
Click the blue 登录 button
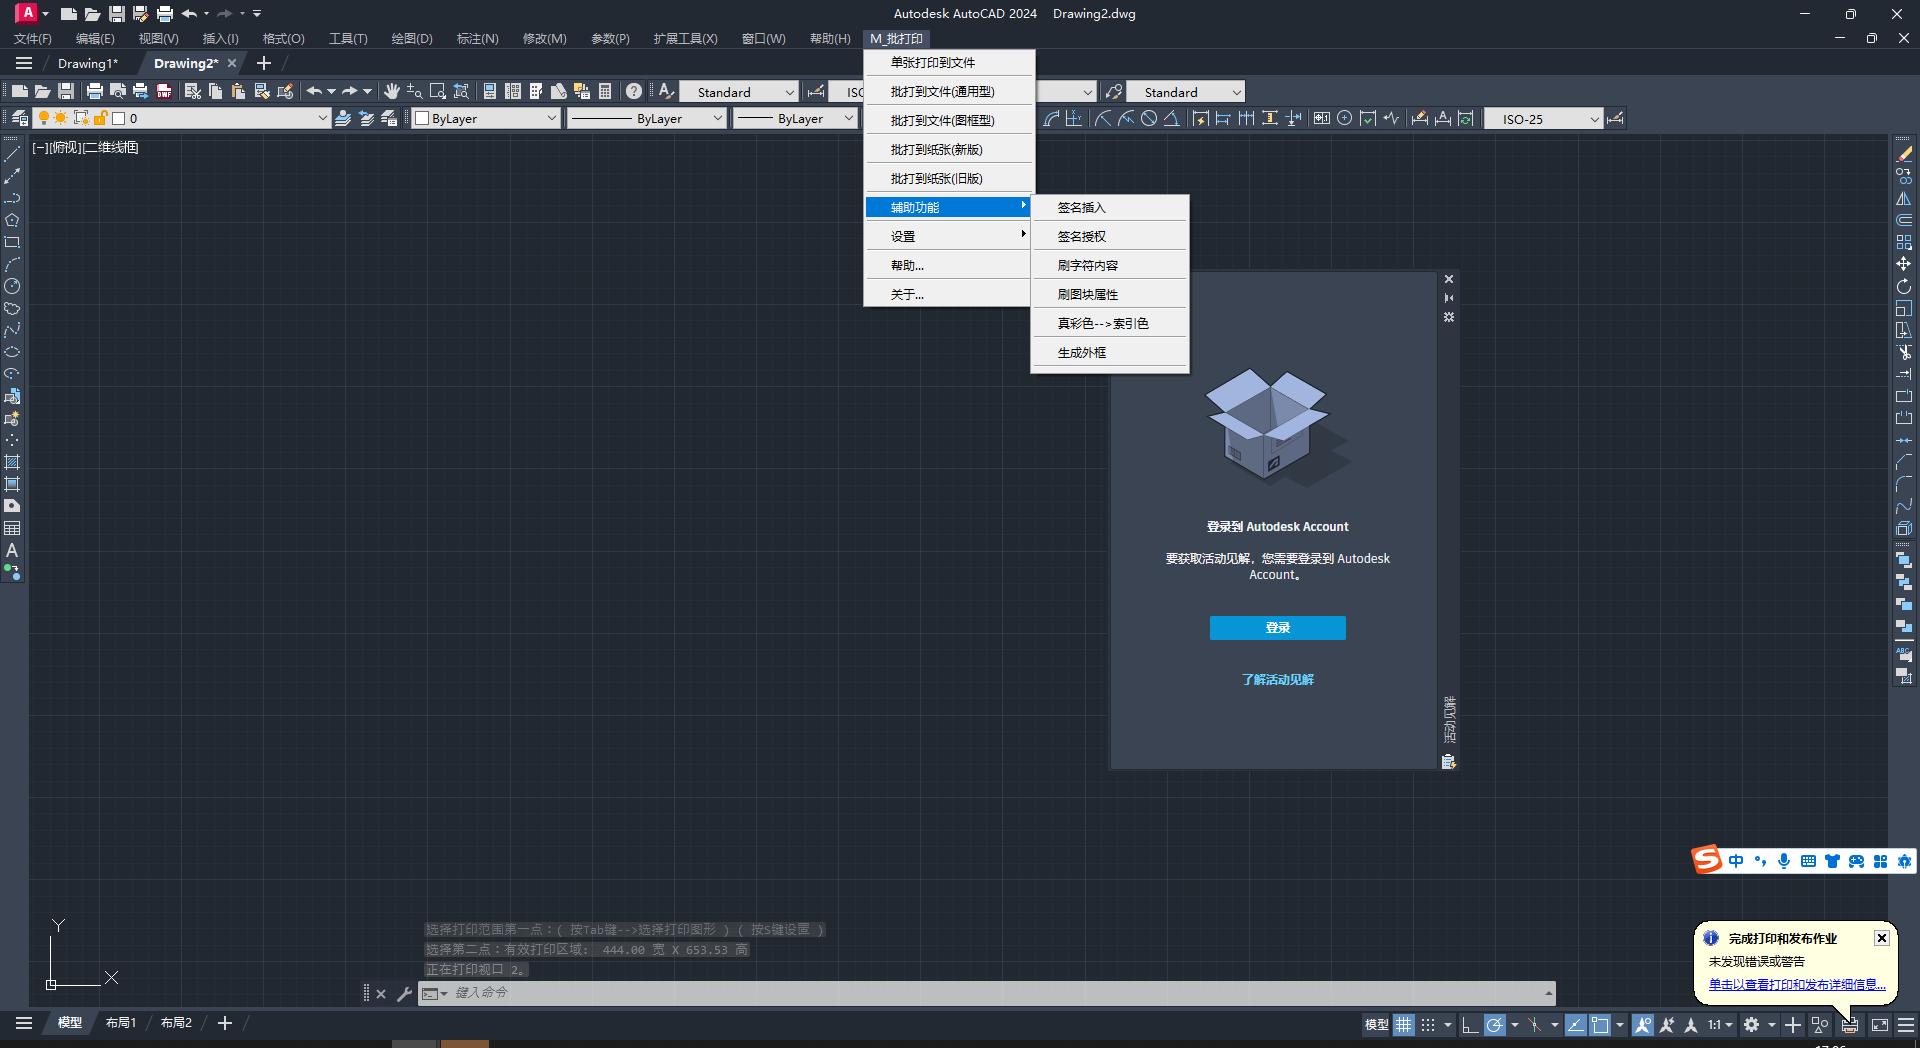pos(1277,628)
